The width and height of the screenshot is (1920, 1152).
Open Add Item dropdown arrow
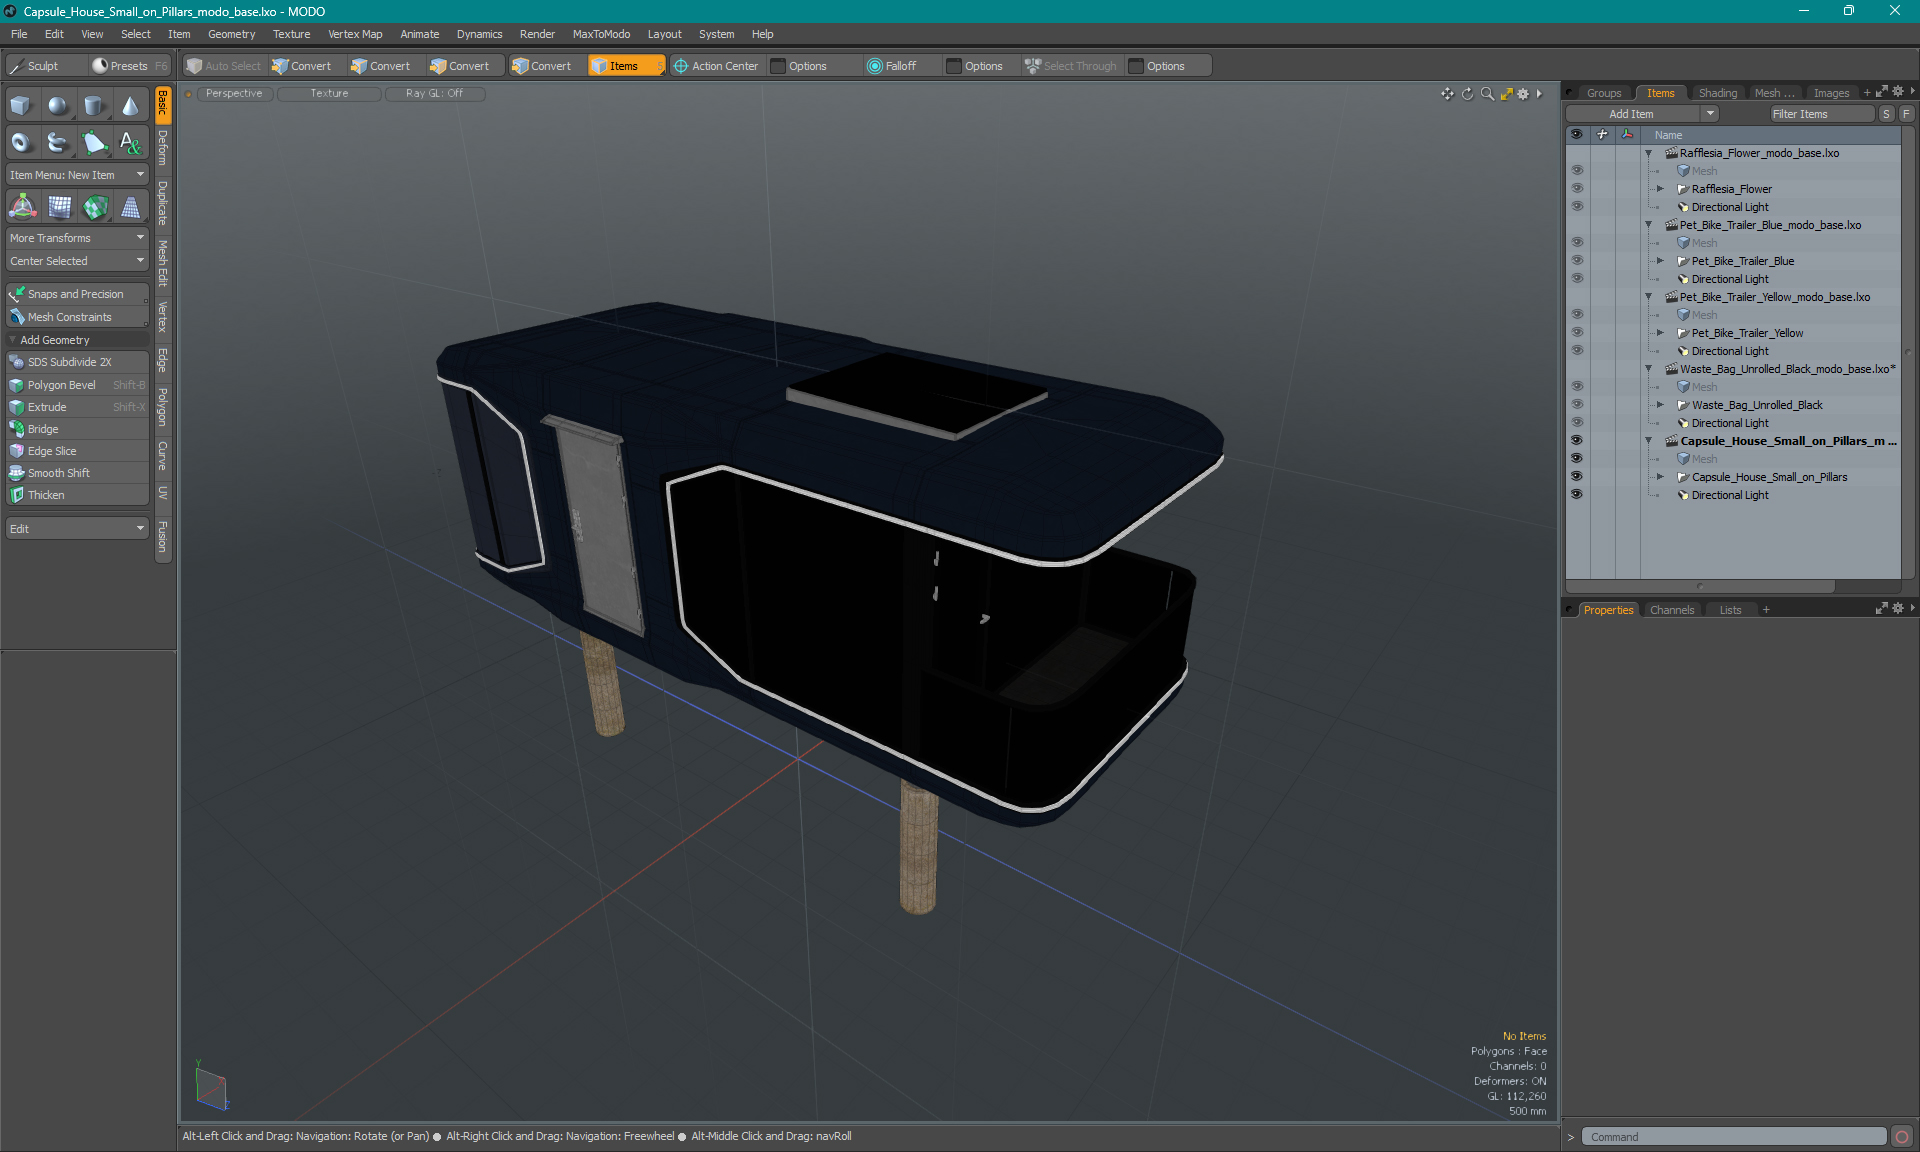(1711, 114)
